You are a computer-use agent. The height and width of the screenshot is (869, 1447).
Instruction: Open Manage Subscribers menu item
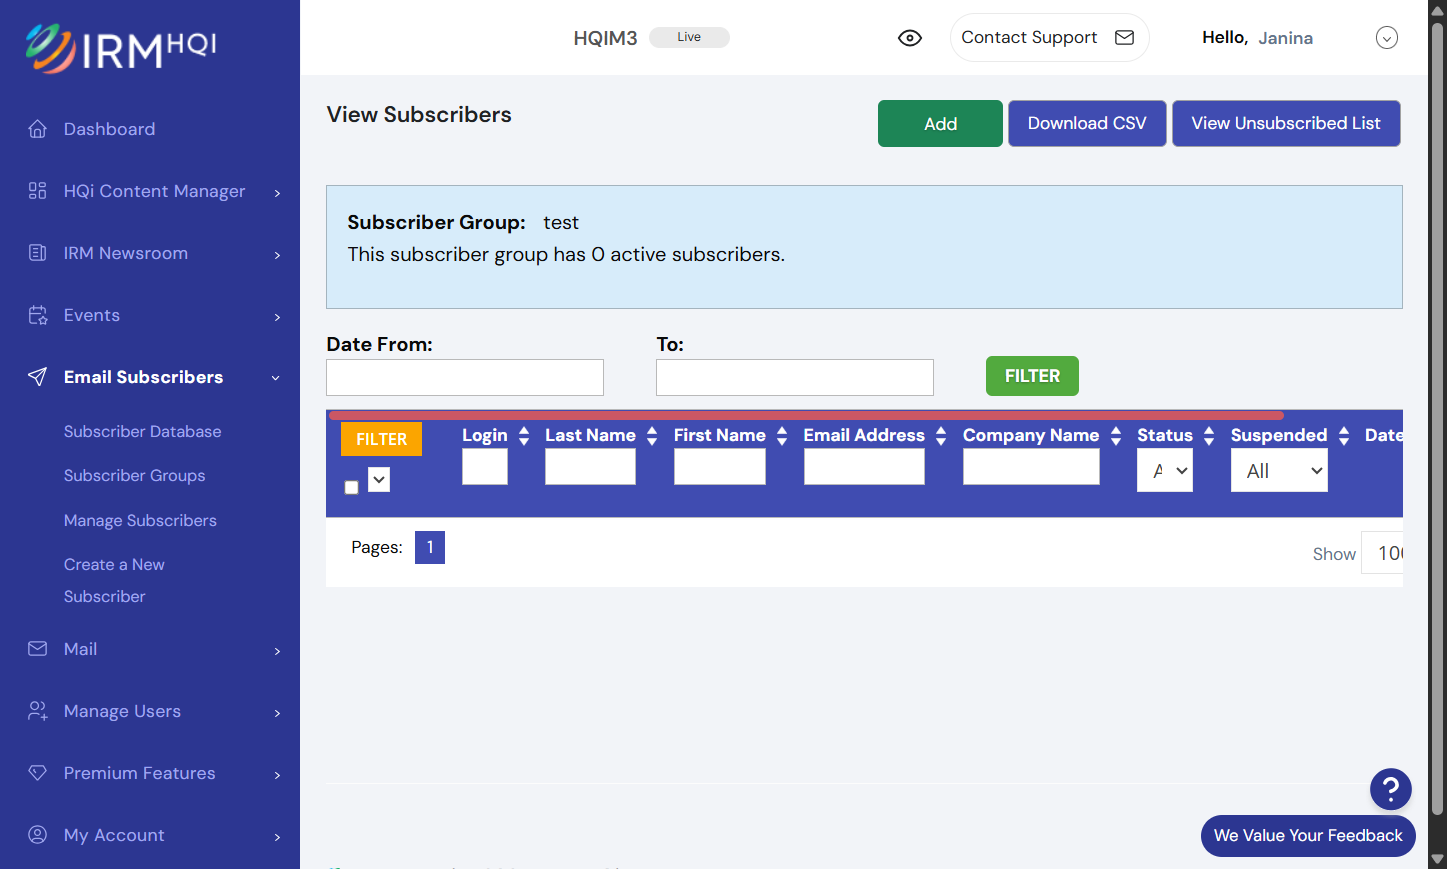pyautogui.click(x=140, y=520)
